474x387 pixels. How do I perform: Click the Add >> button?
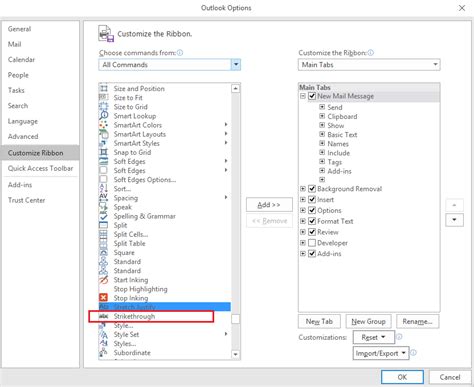[269, 205]
